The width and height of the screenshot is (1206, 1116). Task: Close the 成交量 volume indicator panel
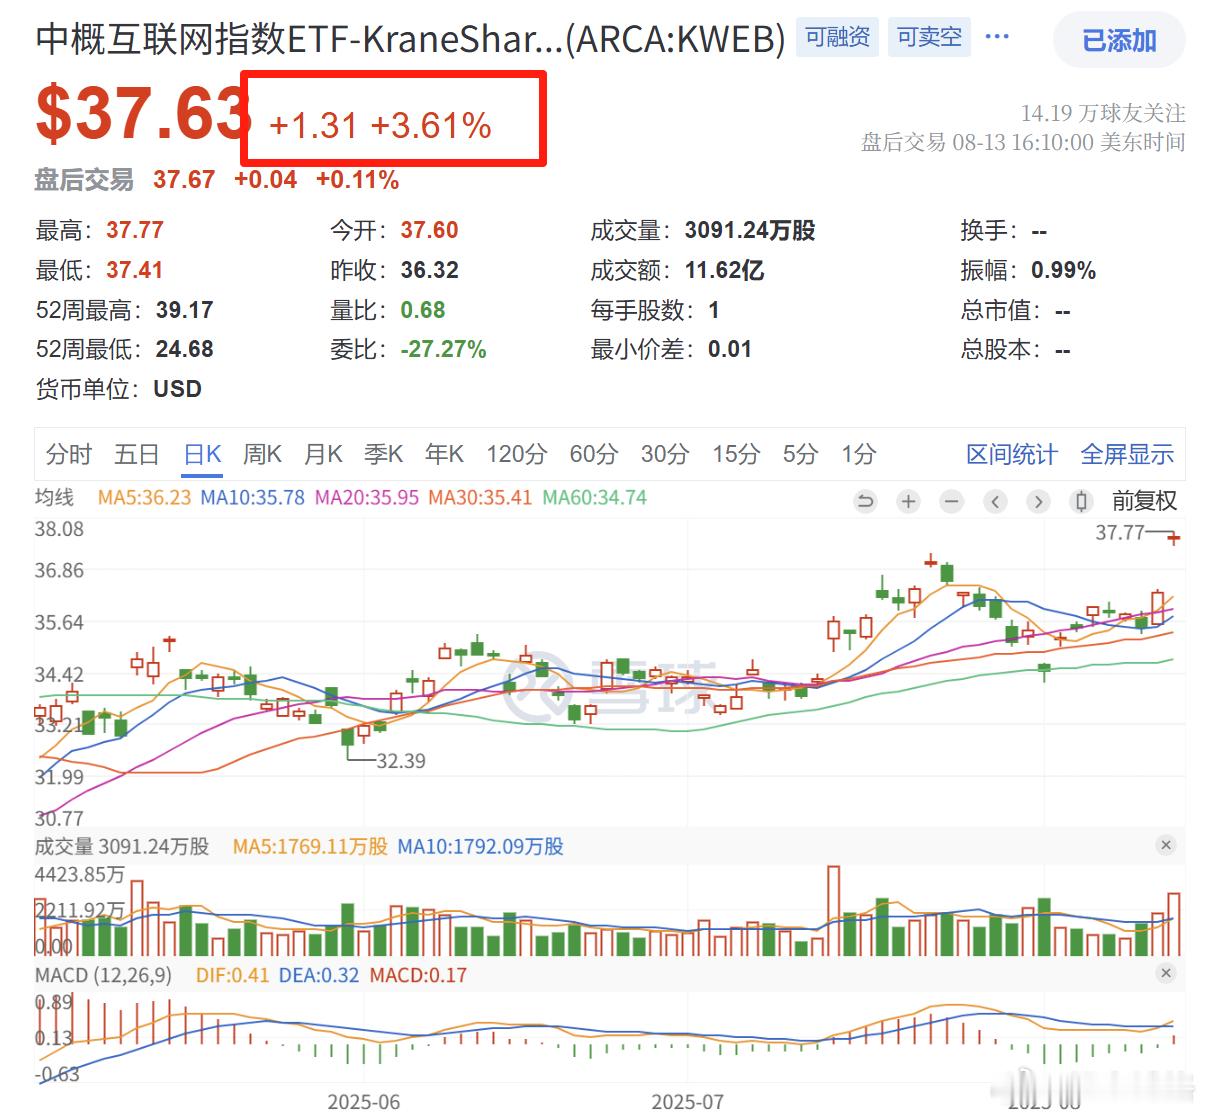(x=1165, y=845)
